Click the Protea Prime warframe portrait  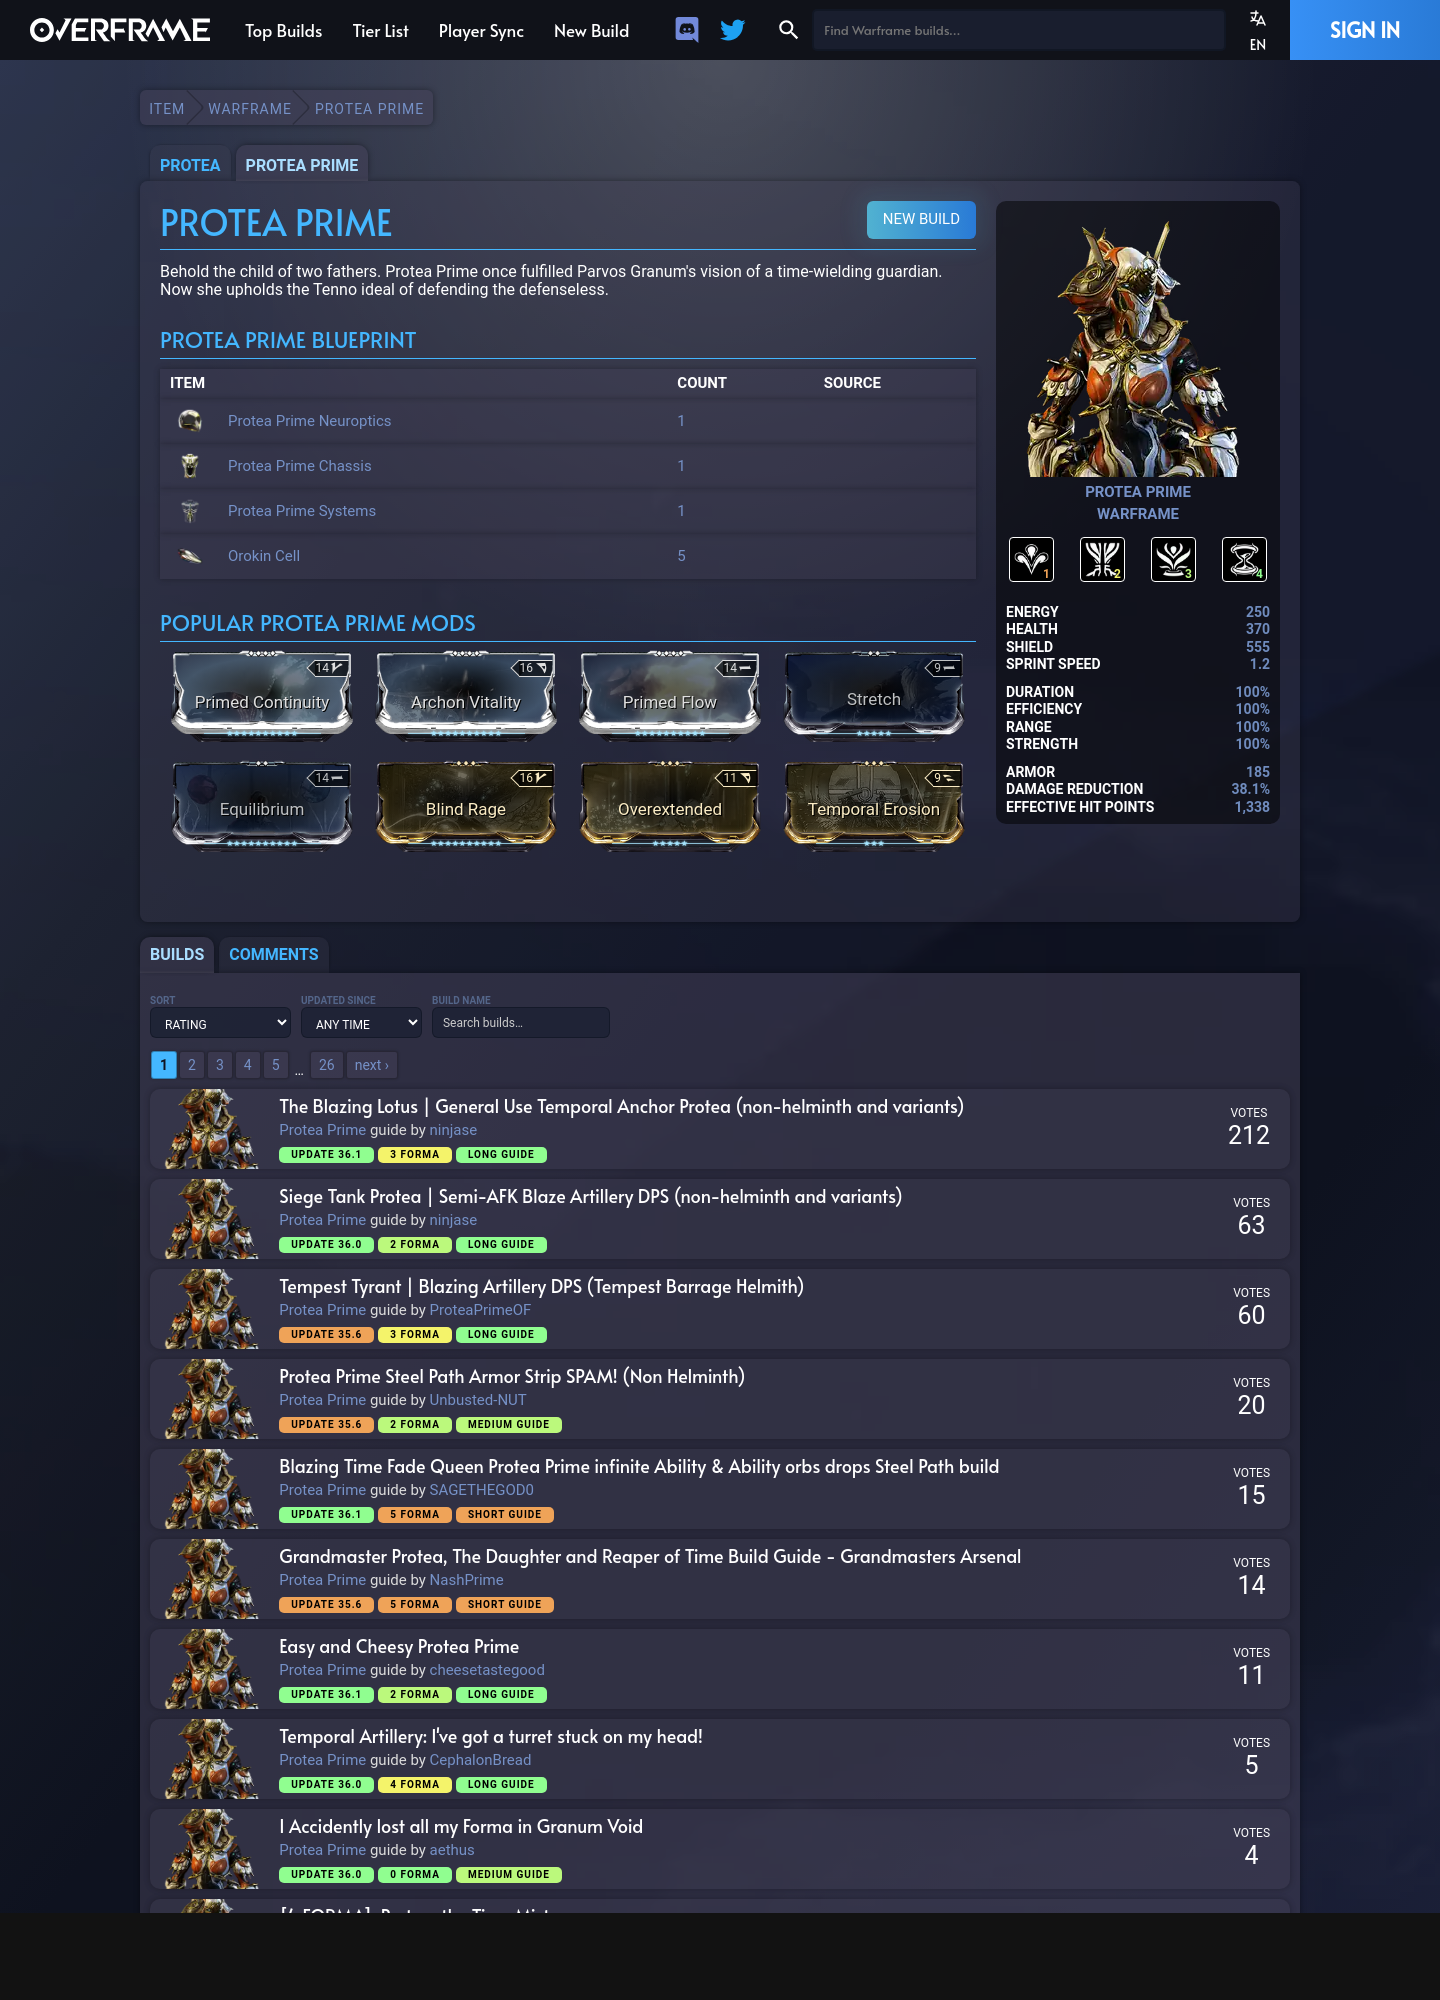1138,348
